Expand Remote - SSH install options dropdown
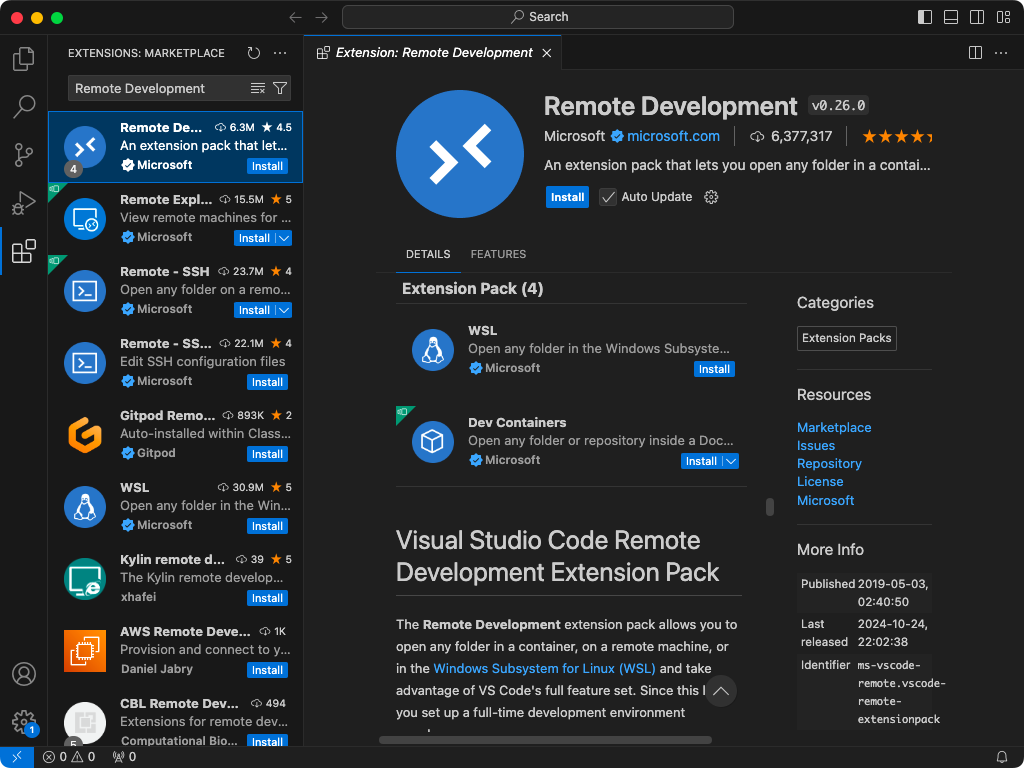1024x768 pixels. tap(284, 310)
